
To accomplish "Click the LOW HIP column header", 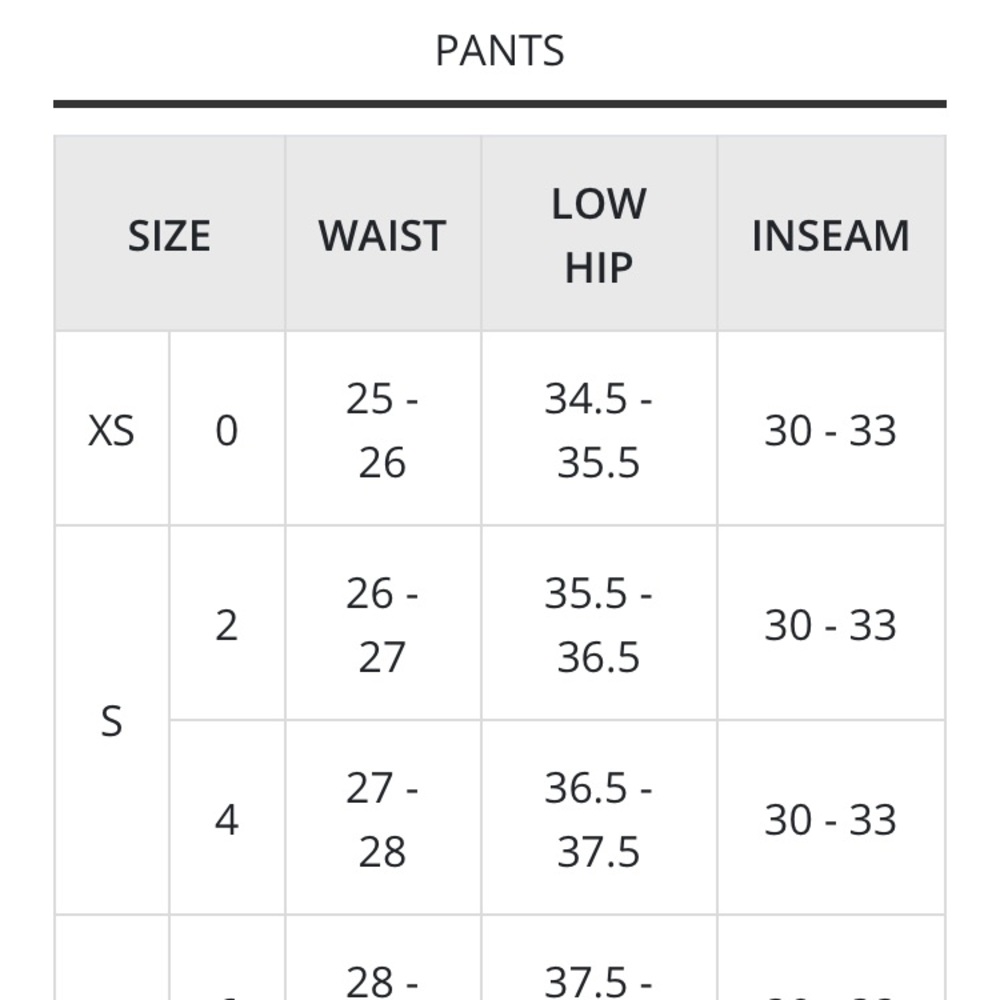I will [x=599, y=233].
